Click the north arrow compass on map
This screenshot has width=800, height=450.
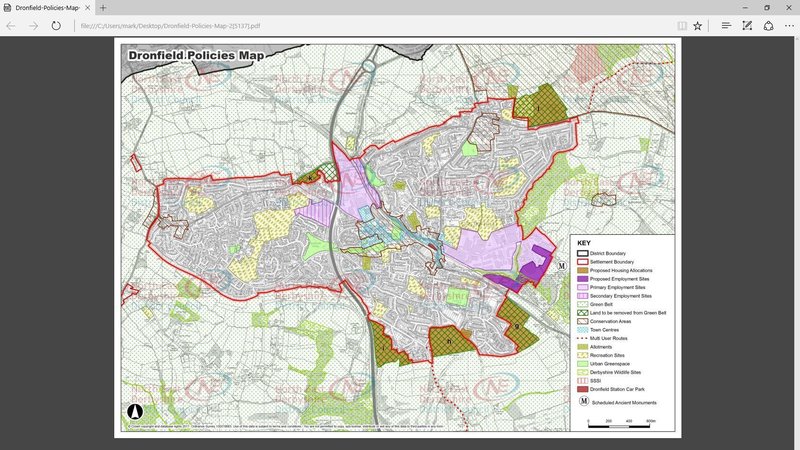(135, 411)
